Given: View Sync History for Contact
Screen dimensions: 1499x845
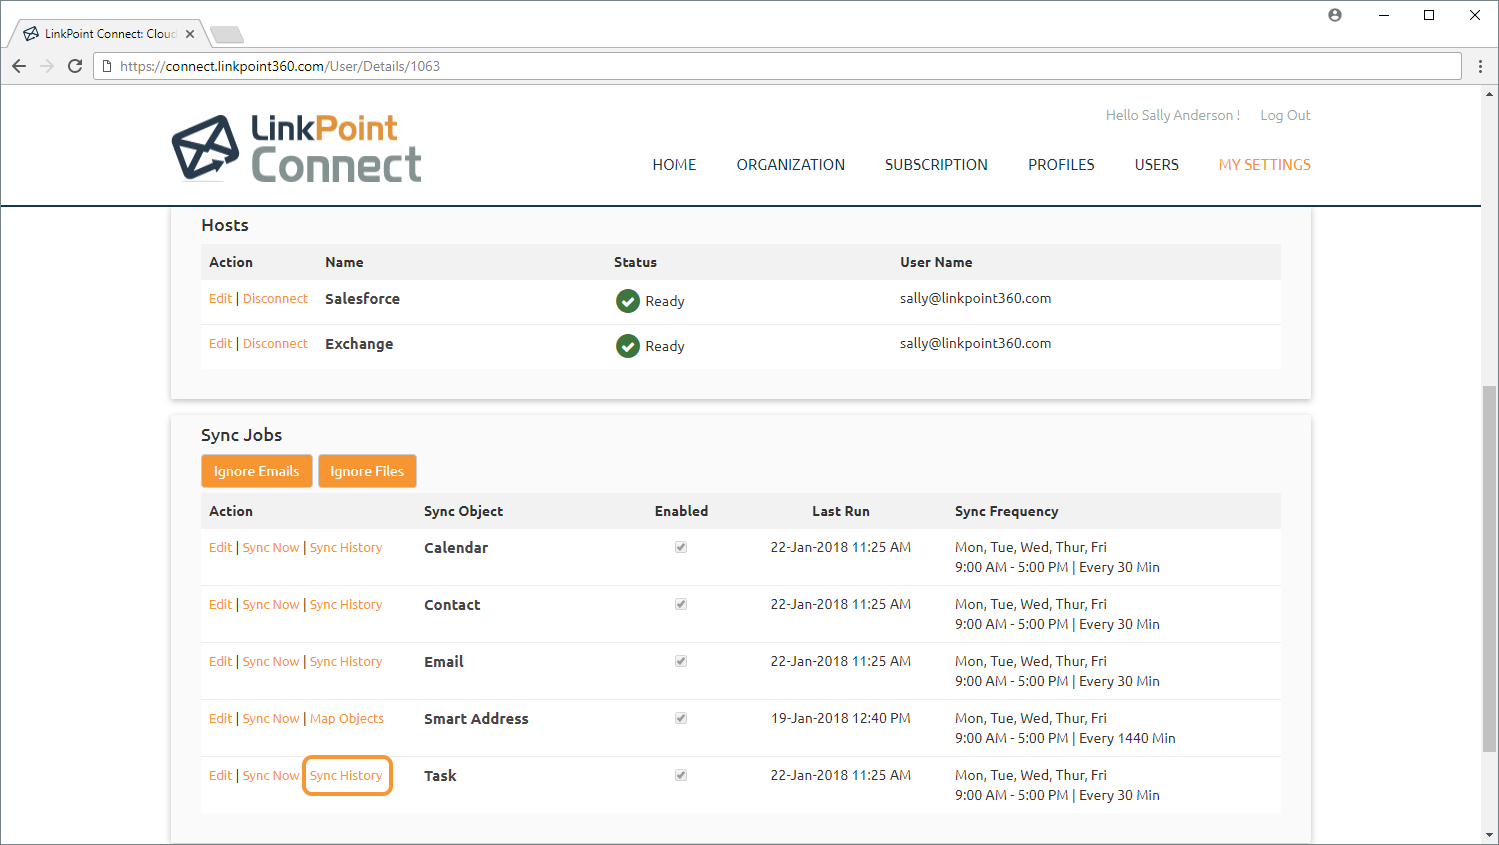Looking at the screenshot, I should pyautogui.click(x=346, y=605).
